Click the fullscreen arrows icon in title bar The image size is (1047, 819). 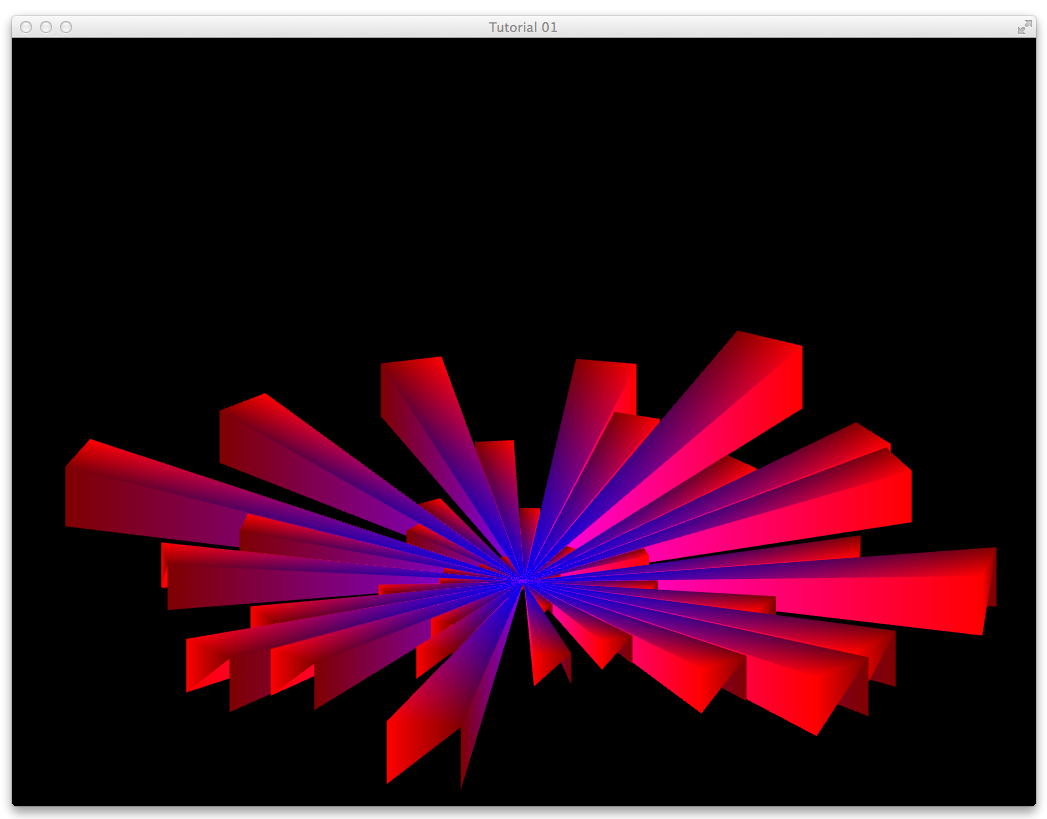1024,27
